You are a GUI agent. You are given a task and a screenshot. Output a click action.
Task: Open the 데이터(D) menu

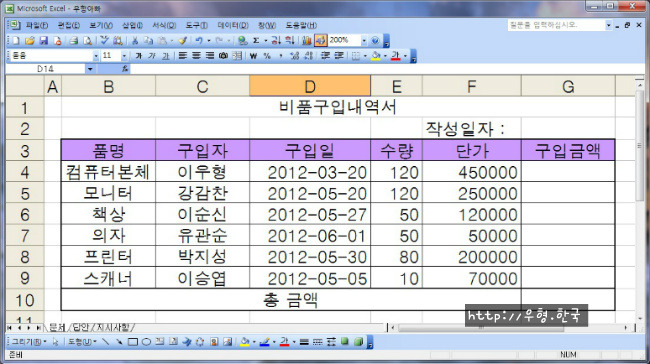pyautogui.click(x=233, y=25)
